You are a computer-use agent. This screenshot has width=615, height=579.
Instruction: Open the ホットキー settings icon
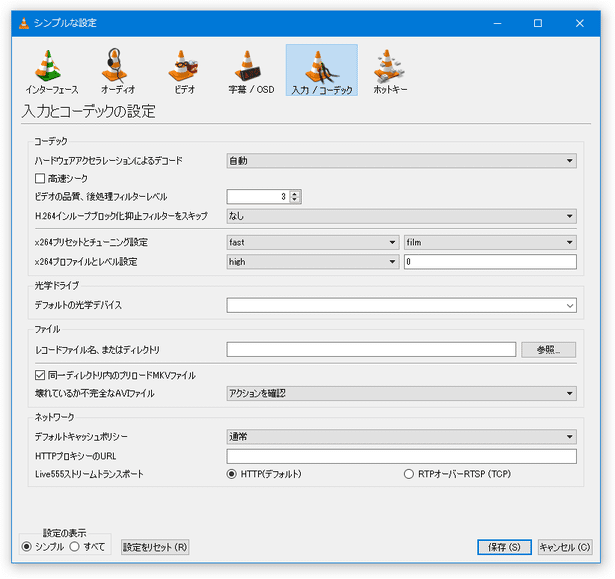point(390,67)
